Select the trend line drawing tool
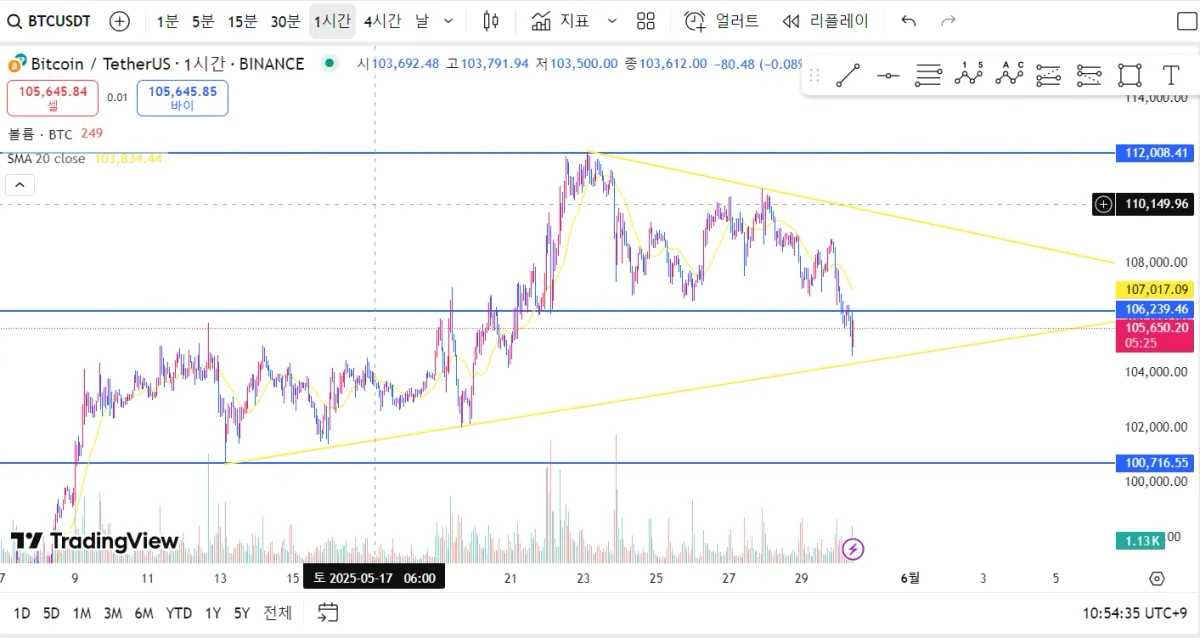 point(848,75)
